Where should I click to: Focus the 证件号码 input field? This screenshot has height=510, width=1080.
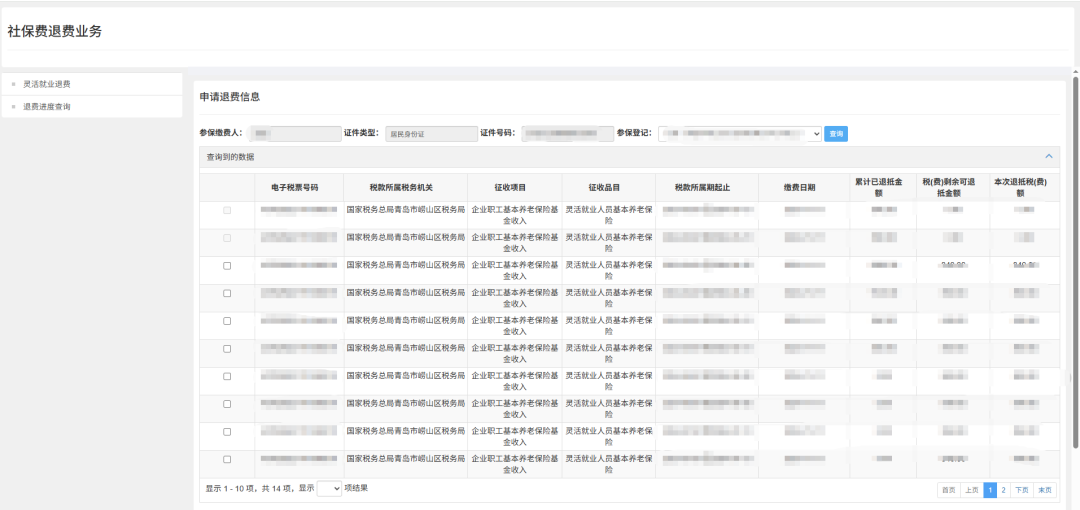click(x=567, y=134)
